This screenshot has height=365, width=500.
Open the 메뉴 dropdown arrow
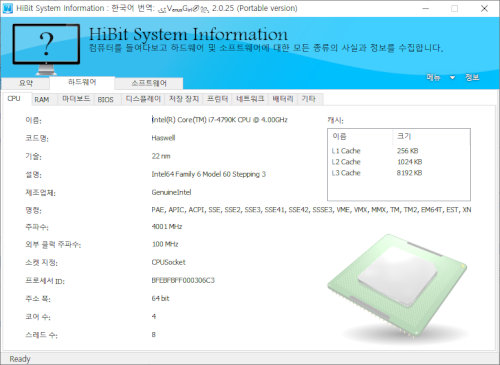click(452, 78)
